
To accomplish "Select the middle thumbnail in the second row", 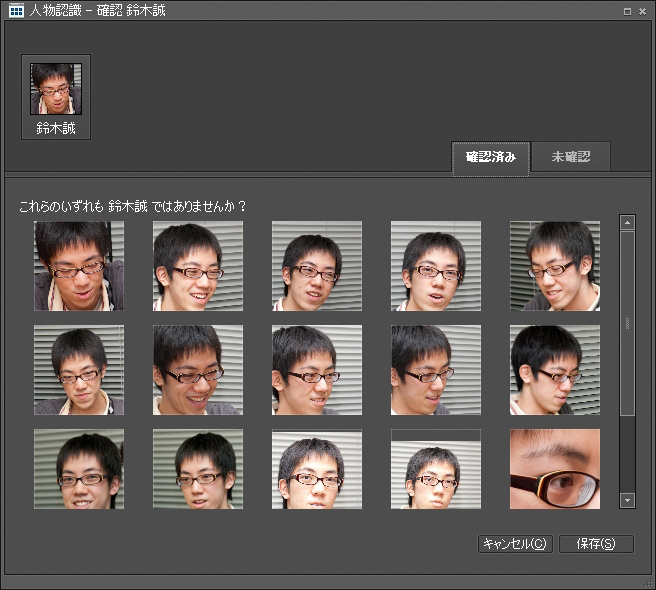I will click(317, 370).
